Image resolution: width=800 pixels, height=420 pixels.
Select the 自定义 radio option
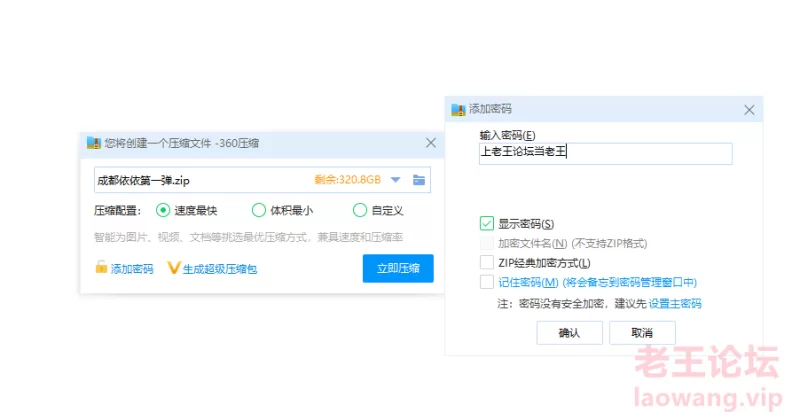click(x=360, y=210)
